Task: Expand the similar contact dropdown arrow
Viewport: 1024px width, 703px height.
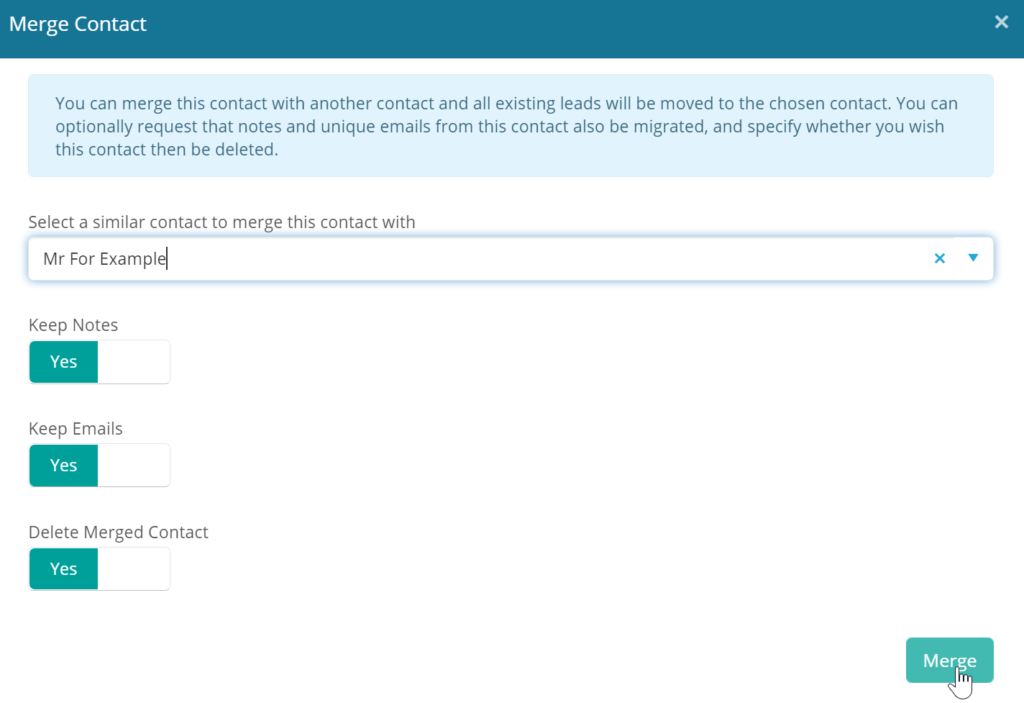Action: click(x=973, y=258)
